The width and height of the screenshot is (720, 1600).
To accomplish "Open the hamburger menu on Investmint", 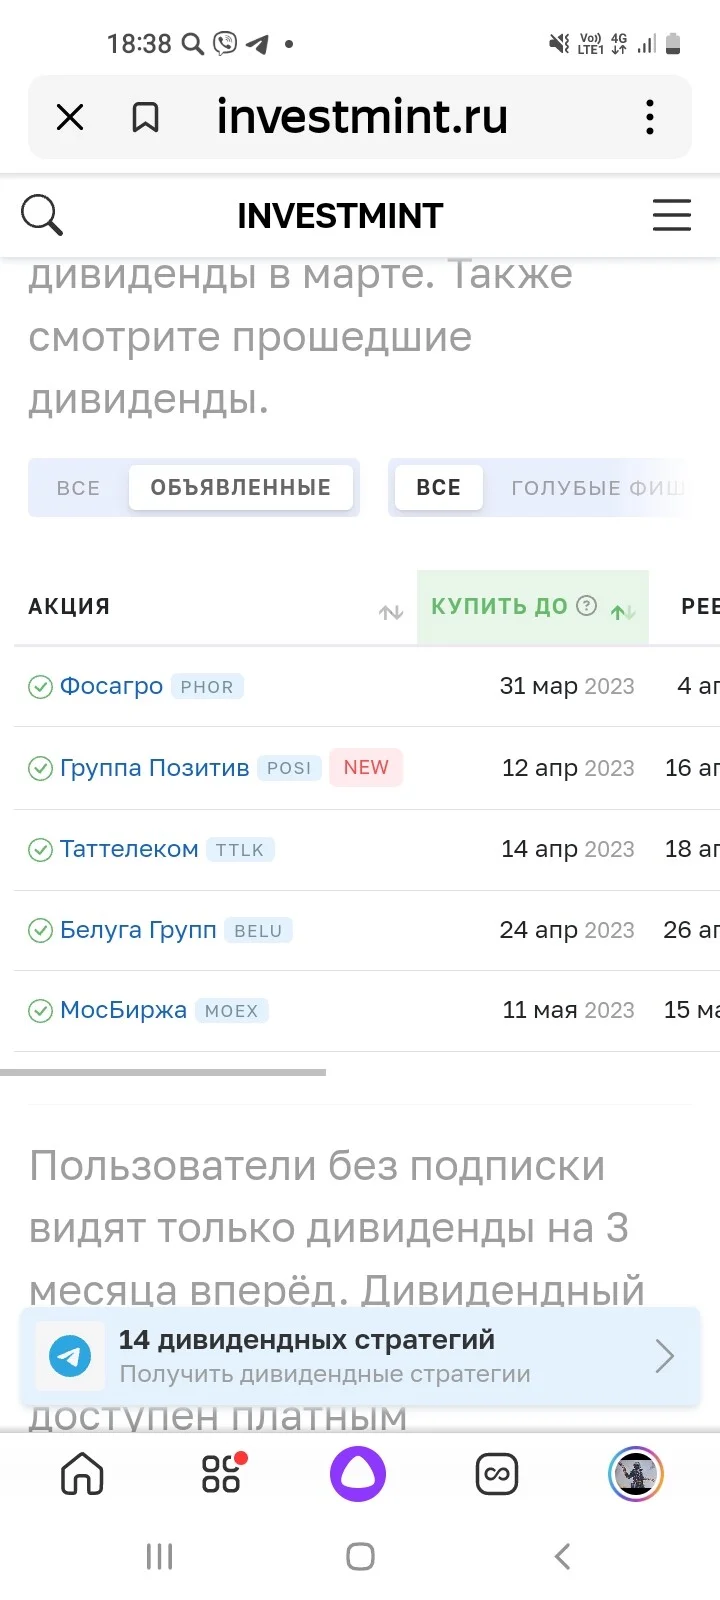I will [x=671, y=215].
